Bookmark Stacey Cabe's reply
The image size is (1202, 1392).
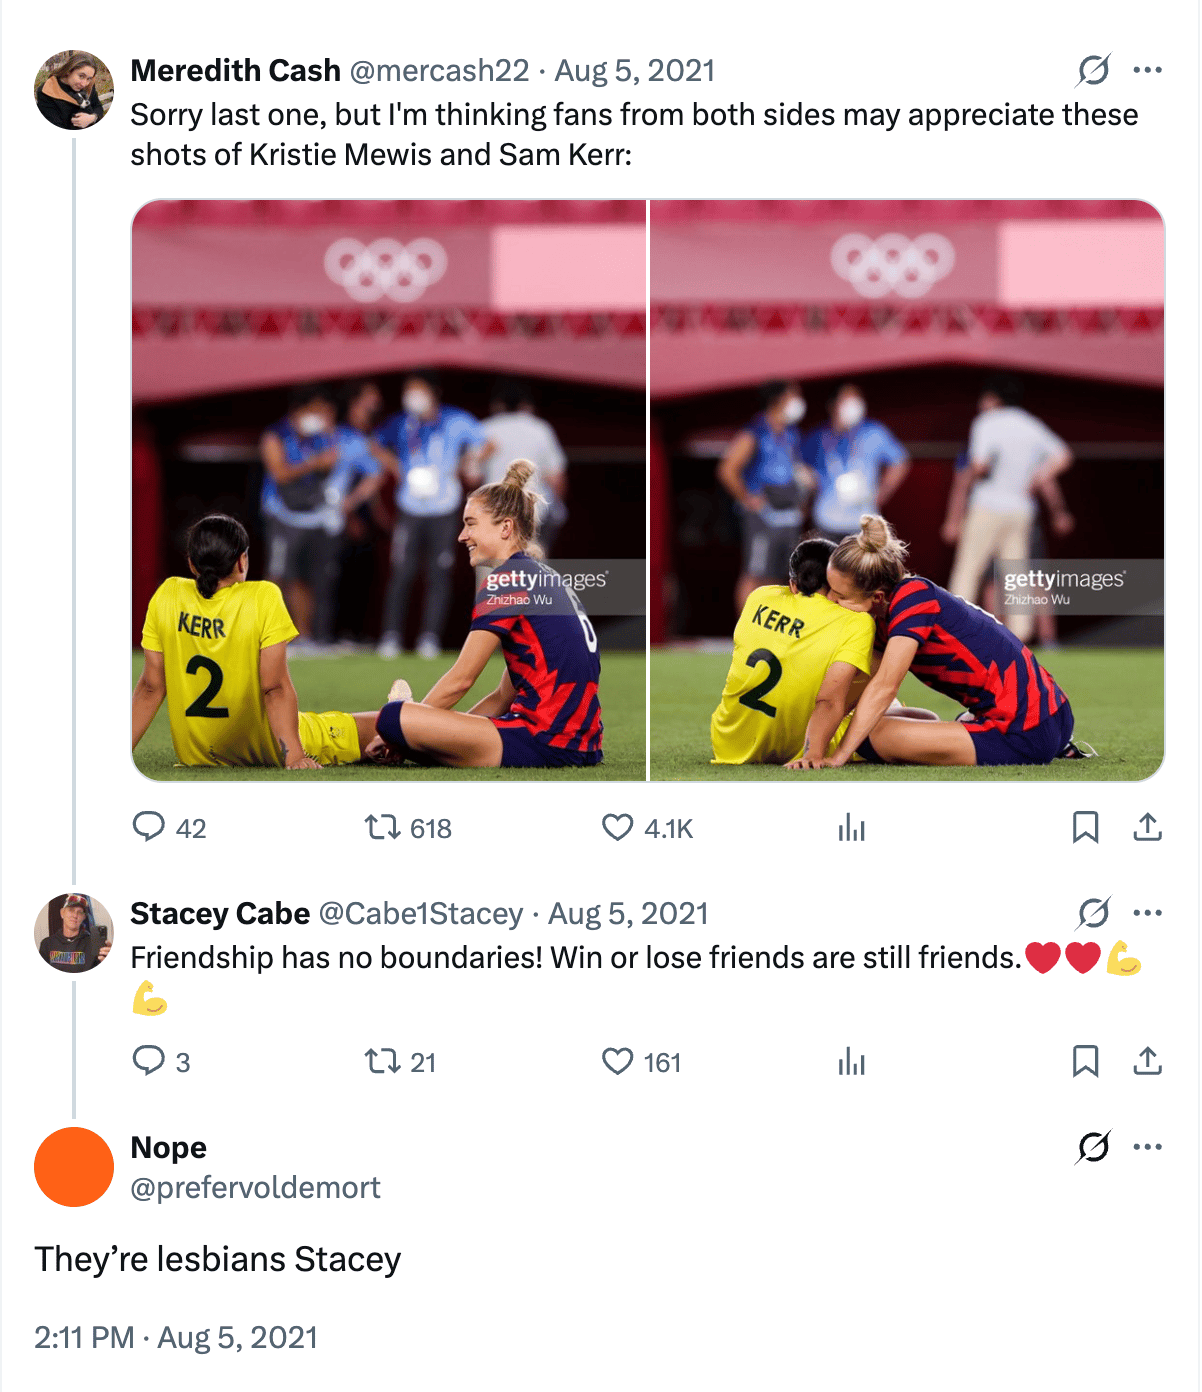1085,1061
